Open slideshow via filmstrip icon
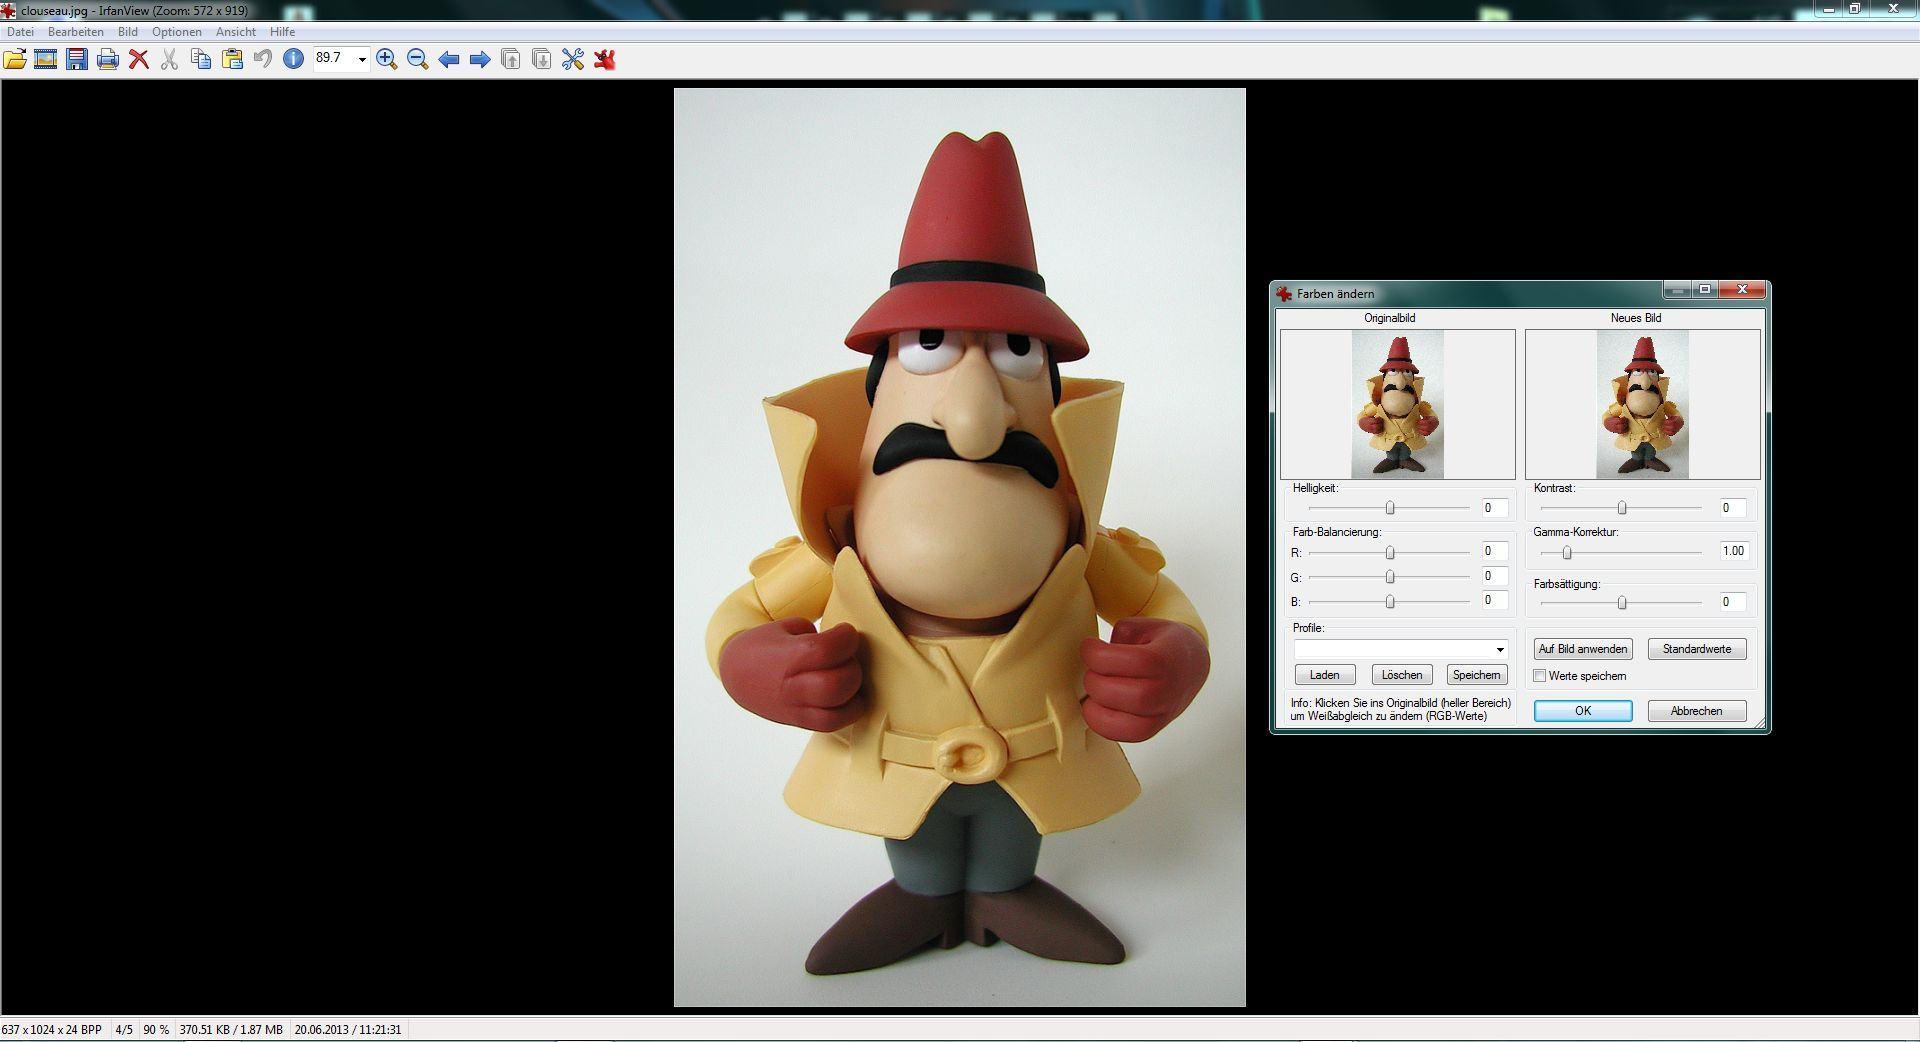Image resolution: width=1920 pixels, height=1042 pixels. click(x=45, y=60)
